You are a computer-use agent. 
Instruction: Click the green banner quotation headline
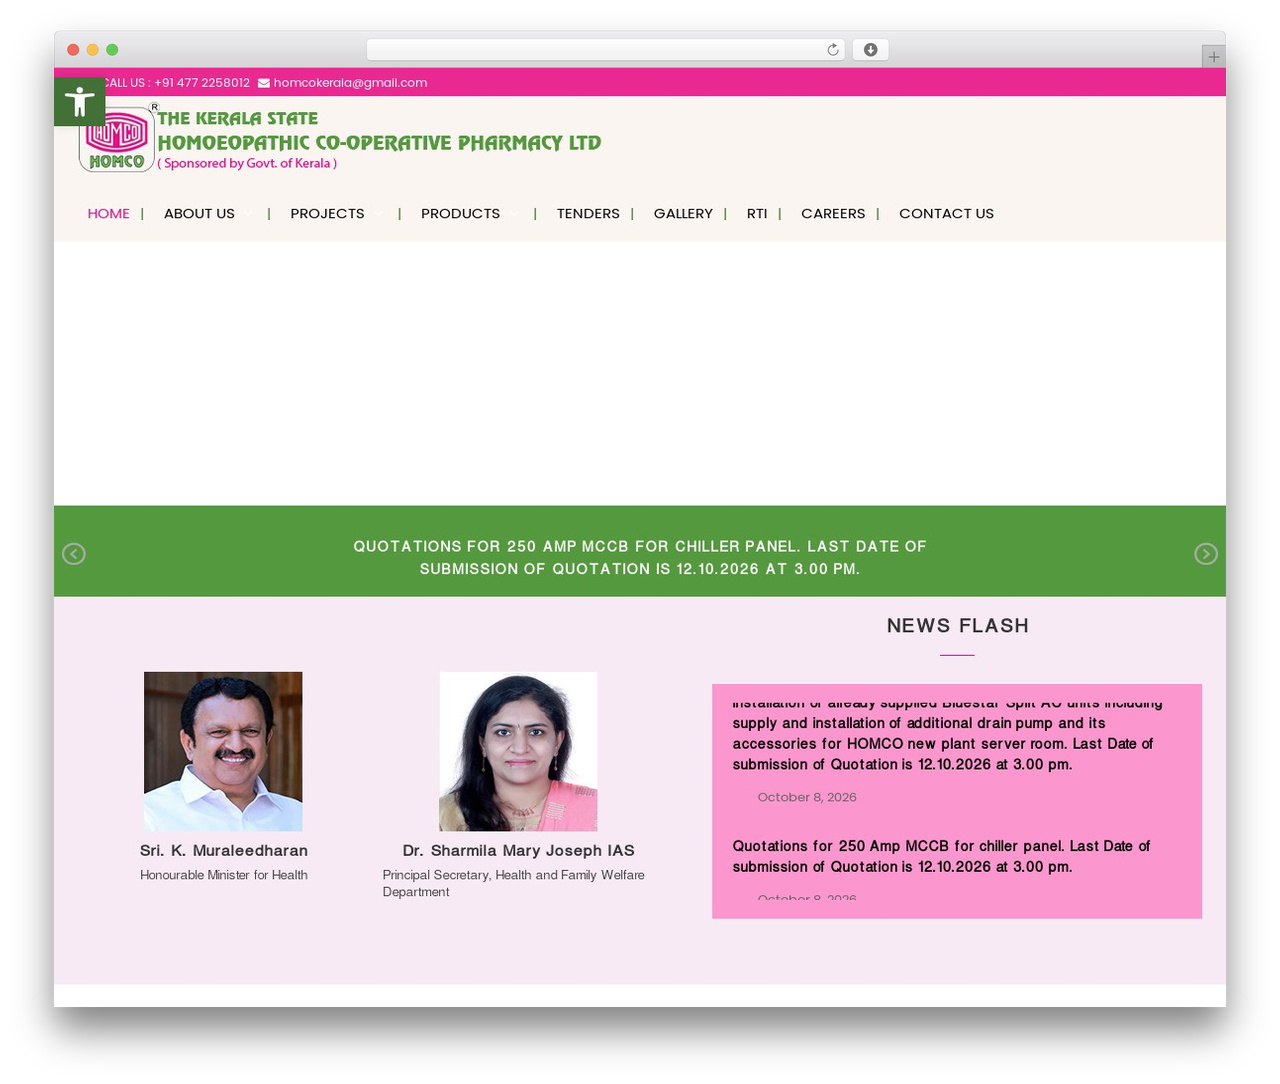pos(640,557)
